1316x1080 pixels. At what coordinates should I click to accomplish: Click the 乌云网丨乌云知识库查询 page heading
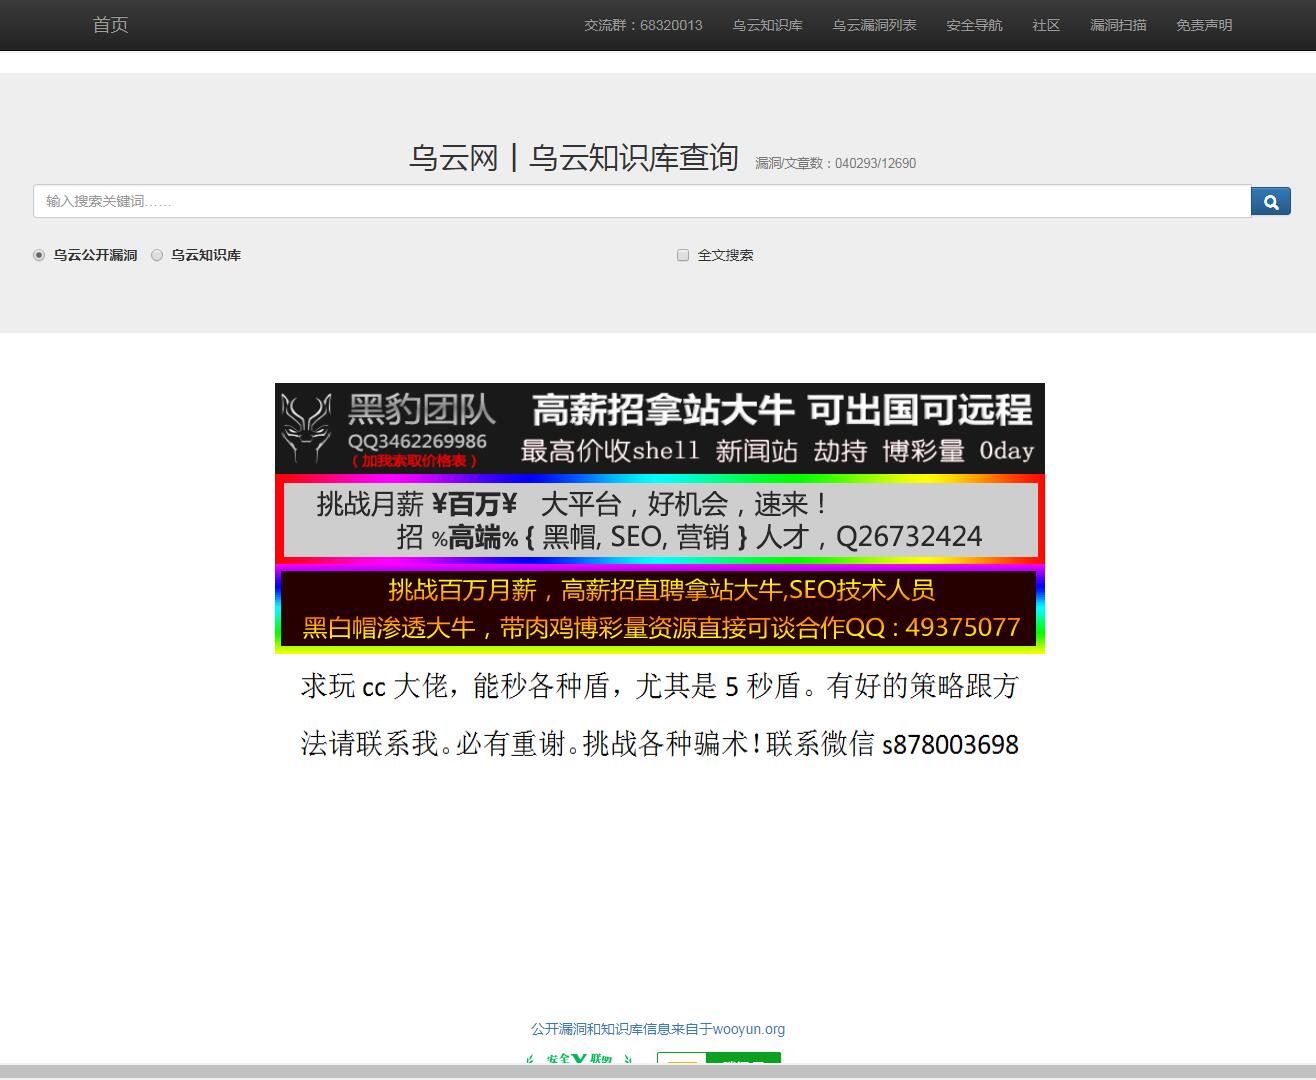coord(574,158)
